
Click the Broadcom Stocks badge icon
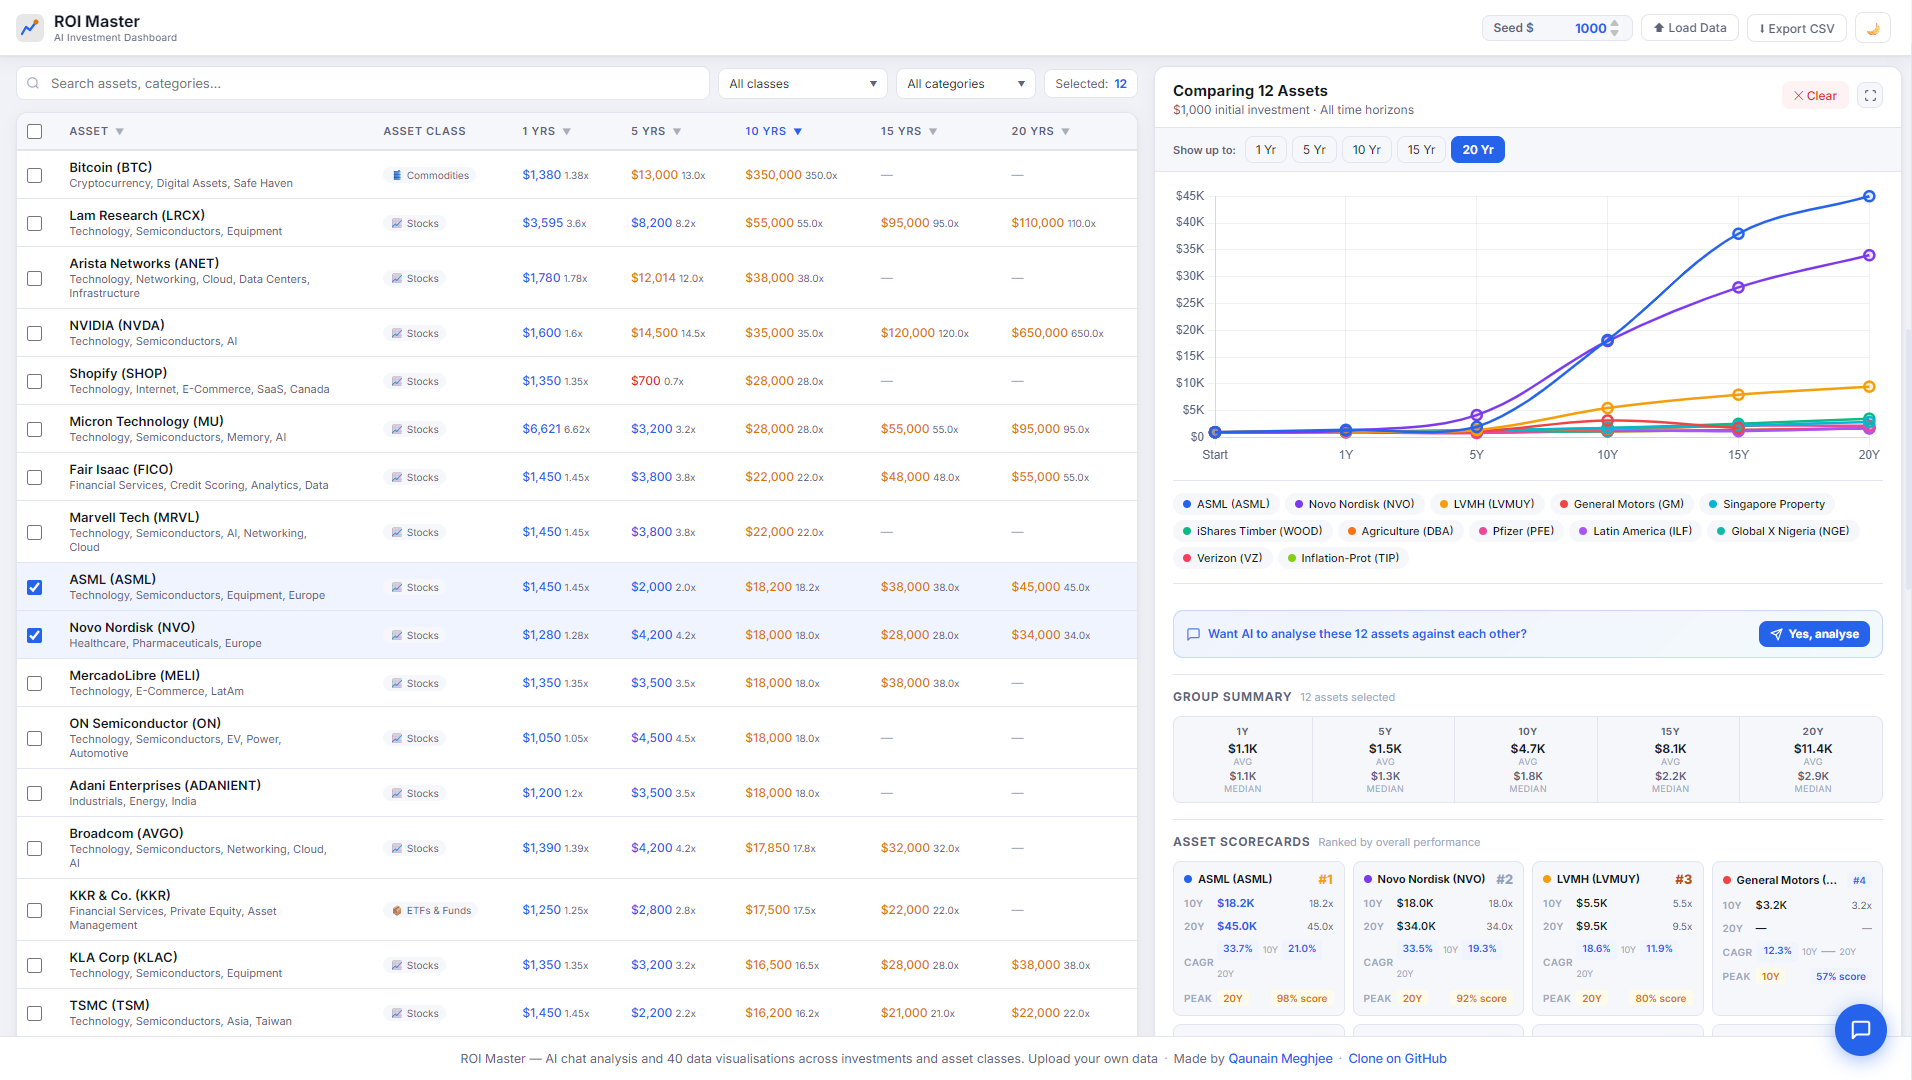point(397,849)
